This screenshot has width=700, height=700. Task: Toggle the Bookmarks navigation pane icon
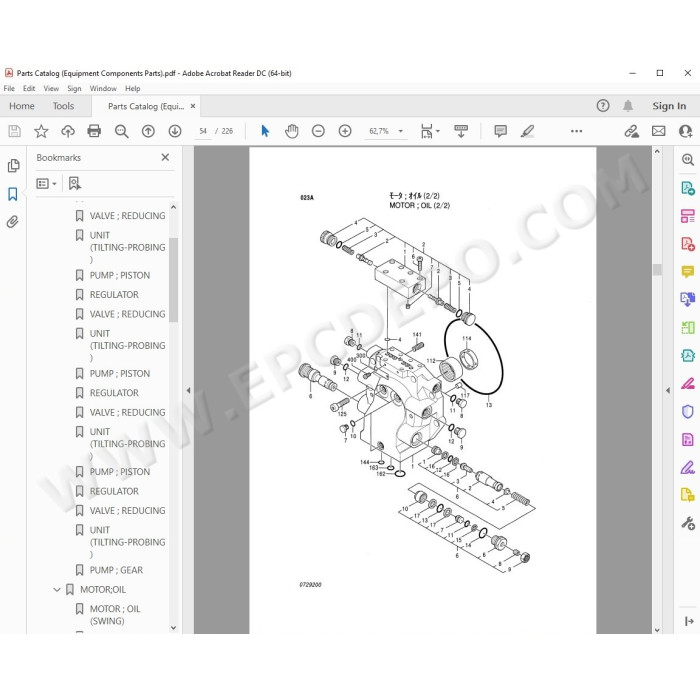coord(13,194)
